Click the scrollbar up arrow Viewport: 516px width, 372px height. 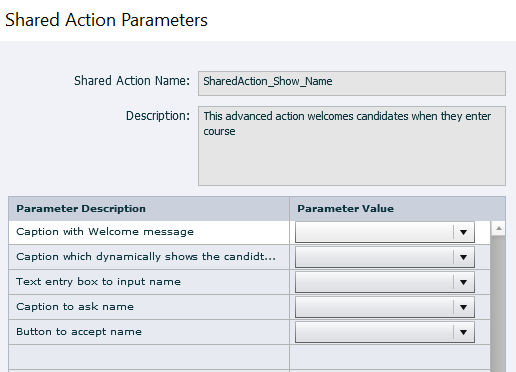pos(499,229)
